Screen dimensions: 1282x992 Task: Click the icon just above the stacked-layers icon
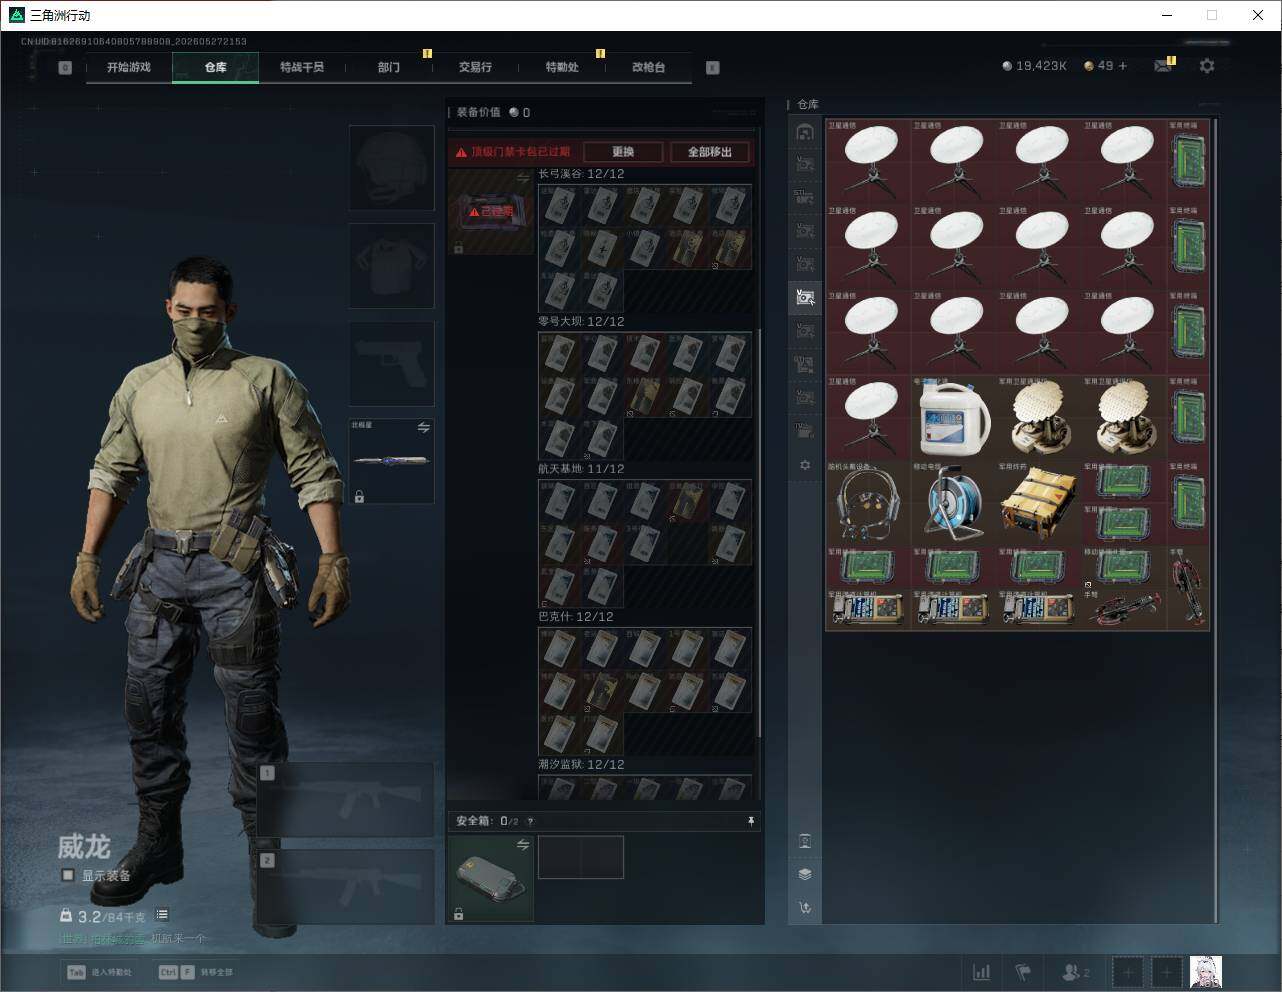click(805, 841)
